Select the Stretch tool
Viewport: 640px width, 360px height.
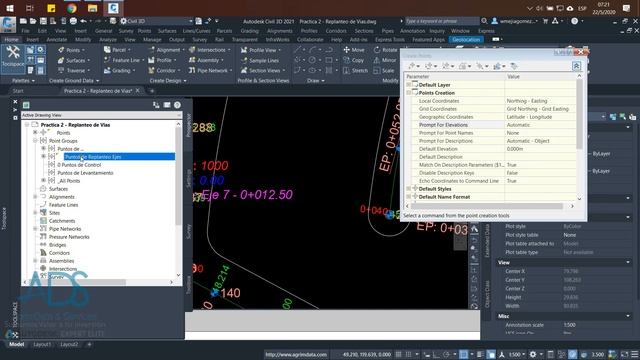pos(355,70)
